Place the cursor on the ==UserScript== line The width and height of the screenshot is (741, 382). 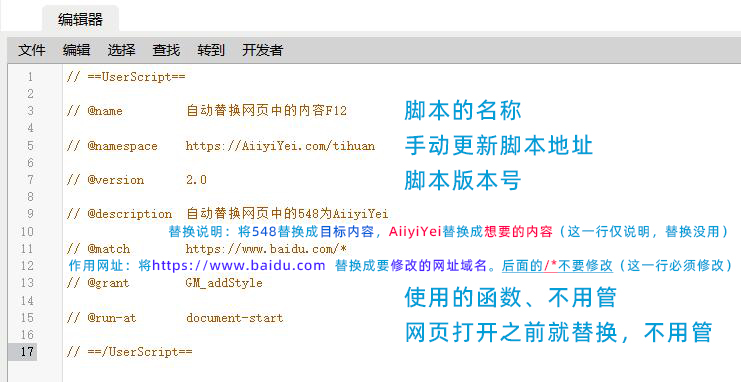[x=126, y=77]
